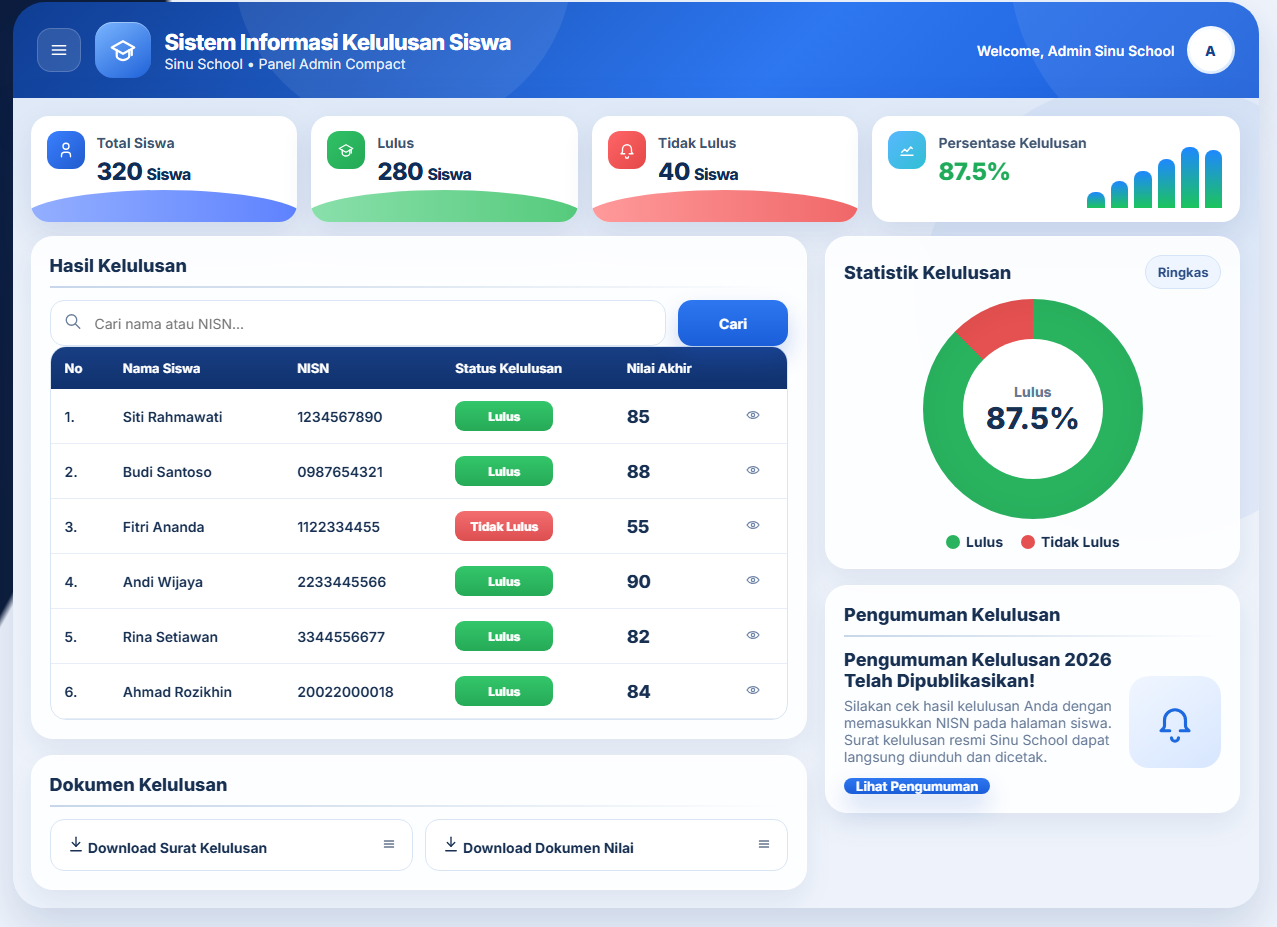The width and height of the screenshot is (1277, 927).
Task: Click download icon beside Download Surat Kelulusan
Action: 76,845
